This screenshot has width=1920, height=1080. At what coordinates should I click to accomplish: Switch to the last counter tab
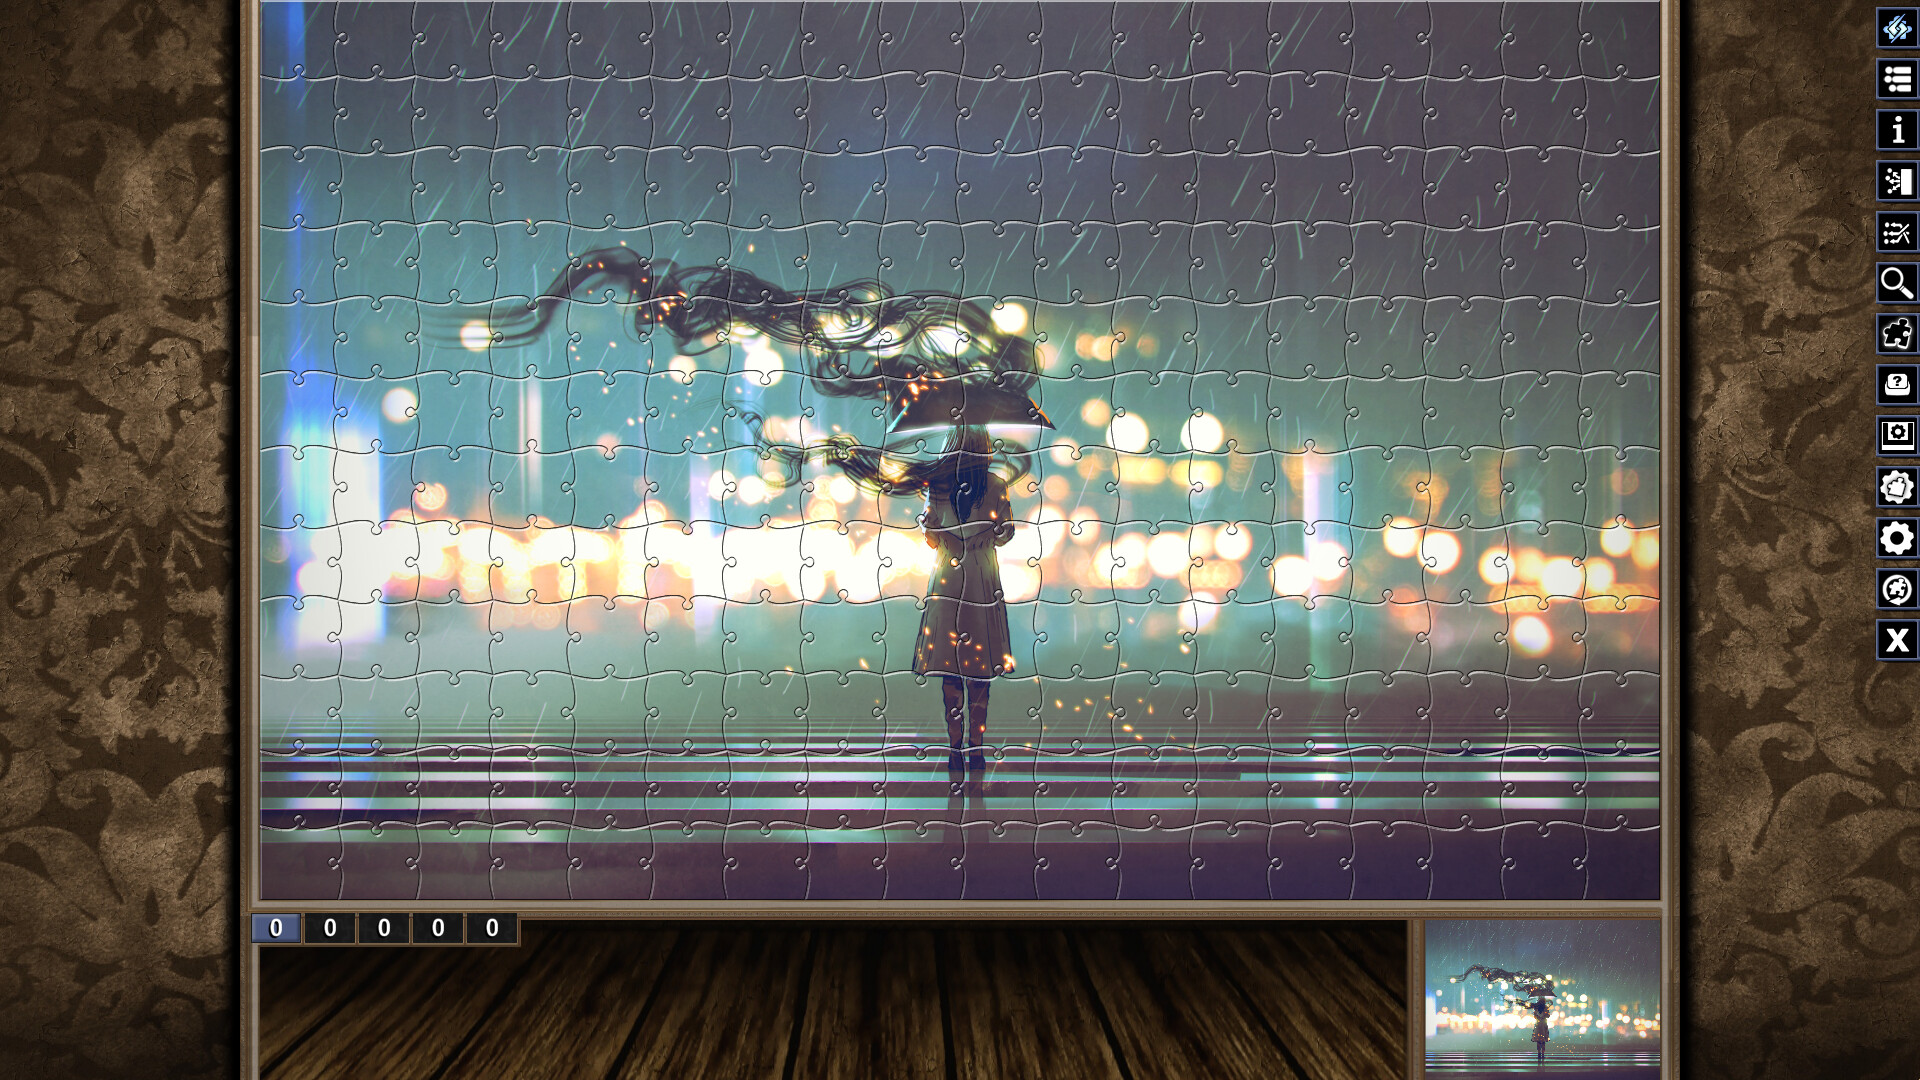(491, 928)
